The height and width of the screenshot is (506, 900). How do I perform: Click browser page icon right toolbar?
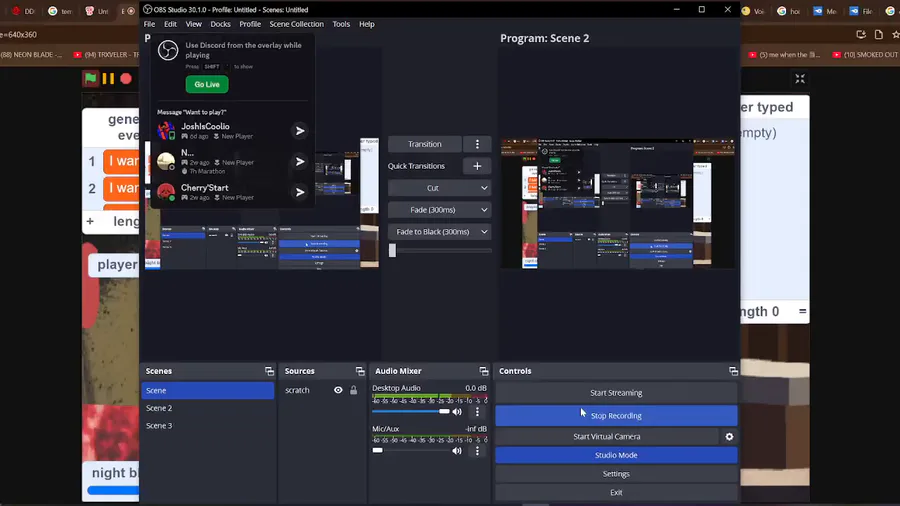878,34
